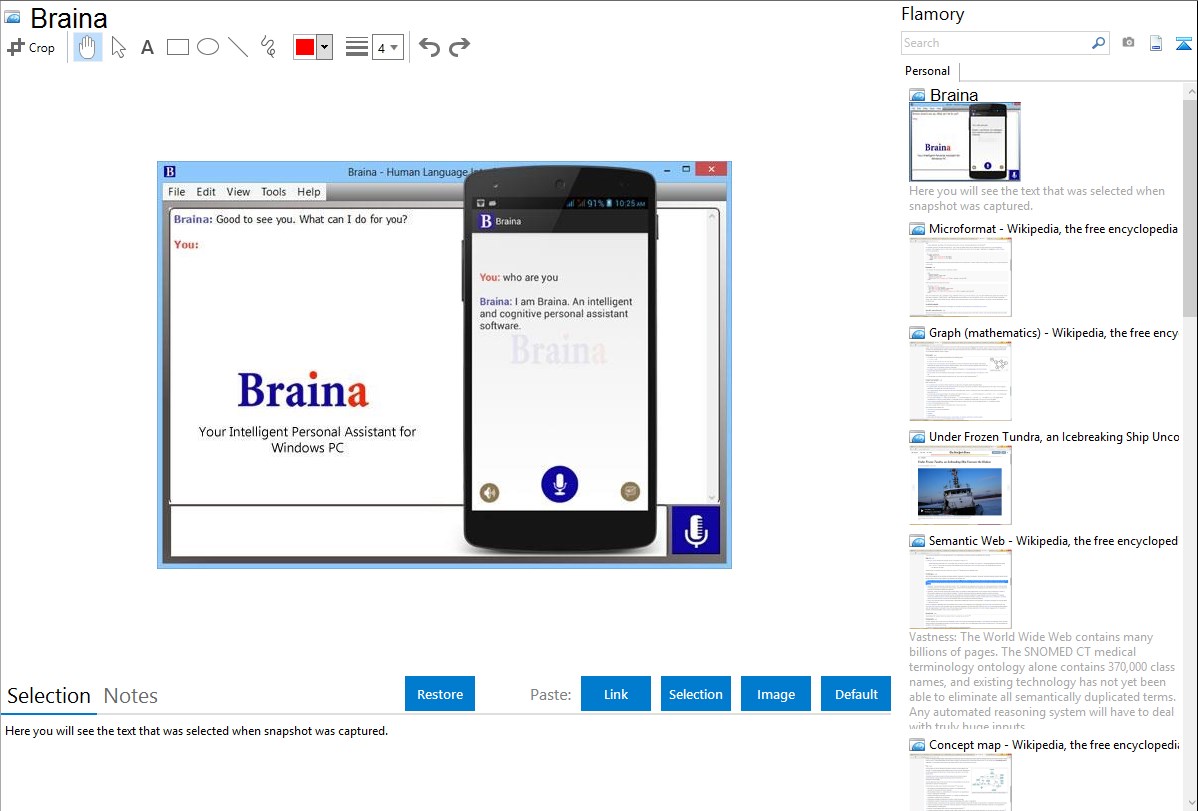This screenshot has width=1198, height=811.
Task: Click the snapshot icon beside Graph (mathematics) title
Action: click(917, 333)
